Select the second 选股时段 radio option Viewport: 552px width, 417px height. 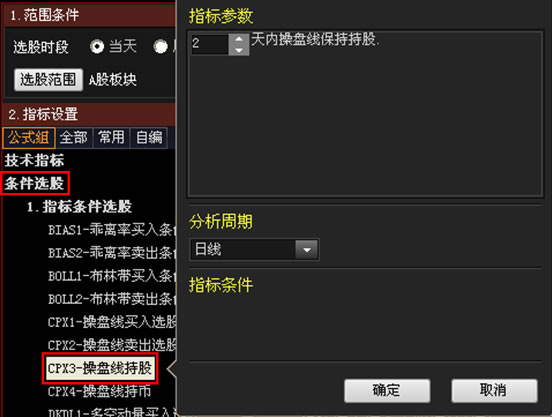pos(161,46)
